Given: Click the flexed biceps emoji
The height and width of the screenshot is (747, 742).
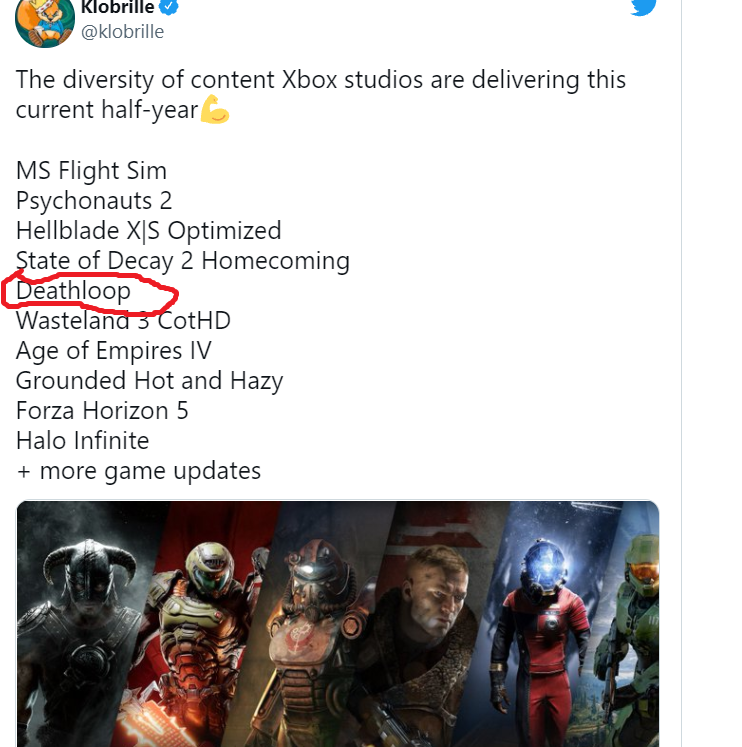Looking at the screenshot, I should point(215,110).
